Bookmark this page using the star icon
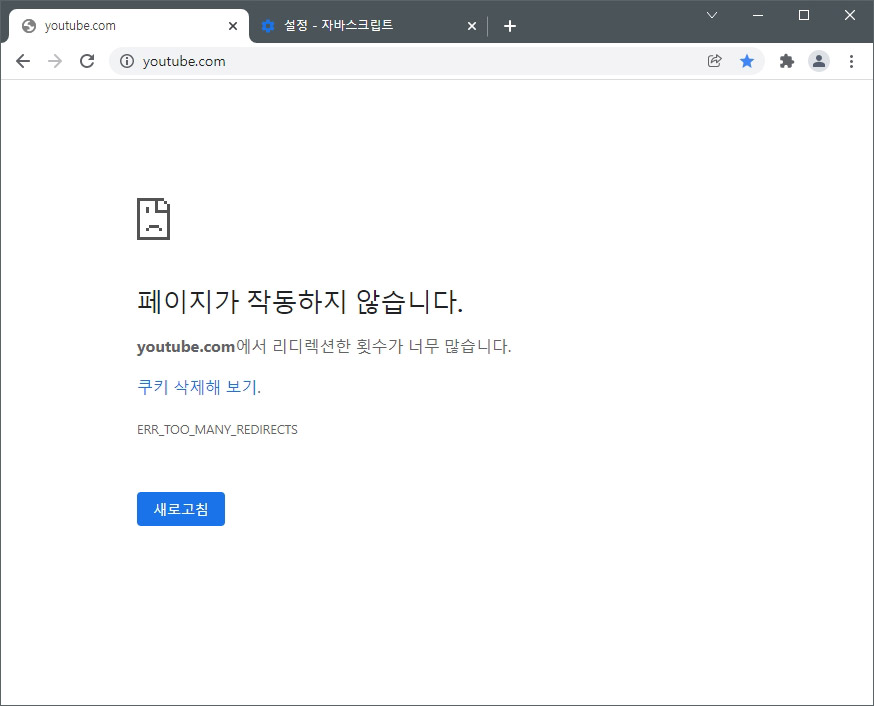874x706 pixels. (x=747, y=60)
